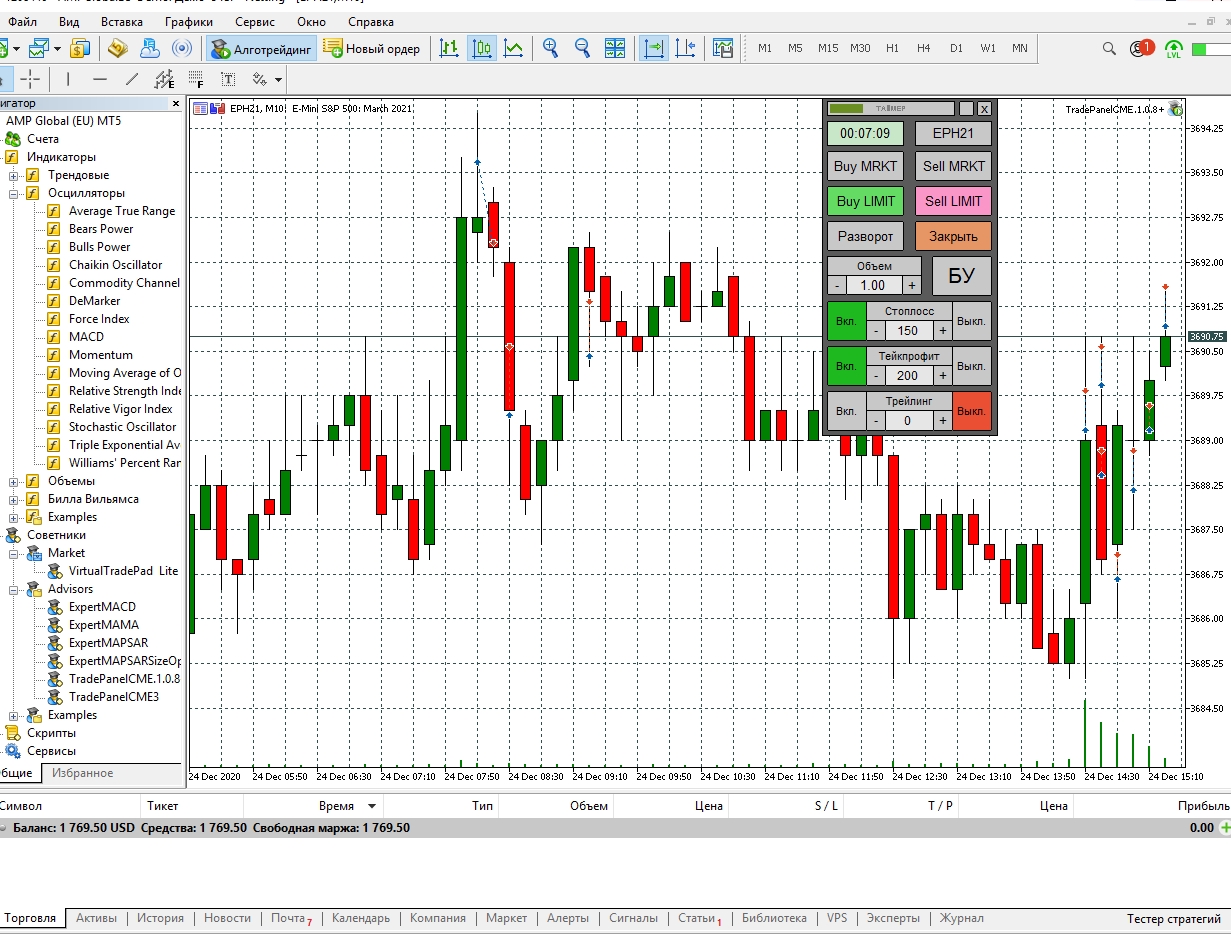Click pink Sell LIMIT button
The image size is (1231, 935).
pyautogui.click(x=953, y=201)
